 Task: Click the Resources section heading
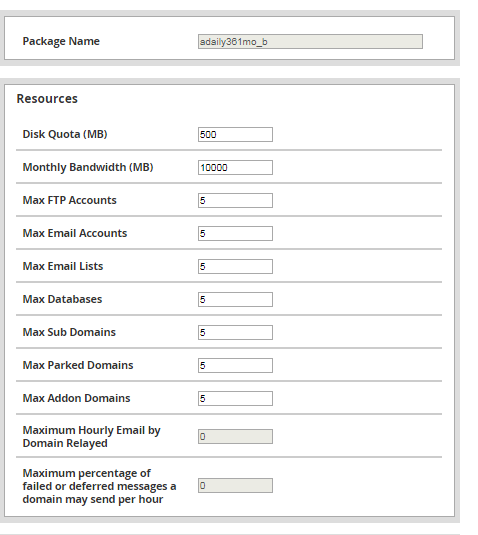click(47, 99)
